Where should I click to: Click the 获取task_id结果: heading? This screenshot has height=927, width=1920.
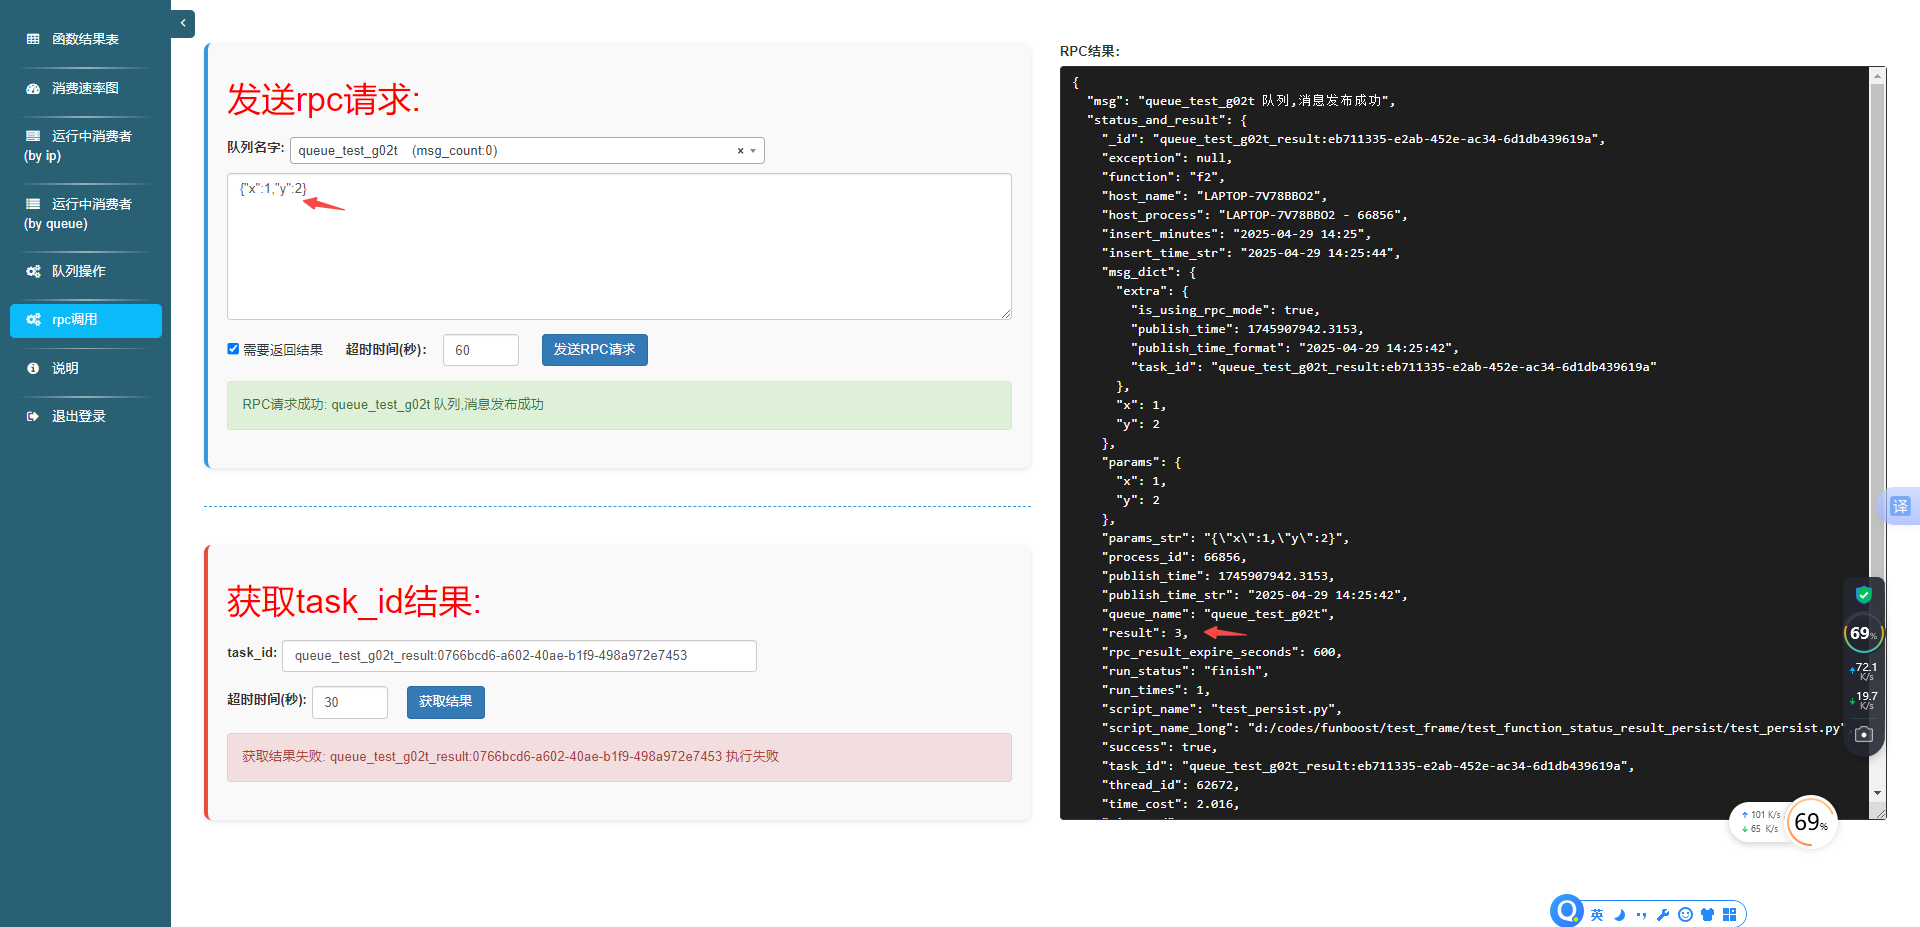coord(354,601)
